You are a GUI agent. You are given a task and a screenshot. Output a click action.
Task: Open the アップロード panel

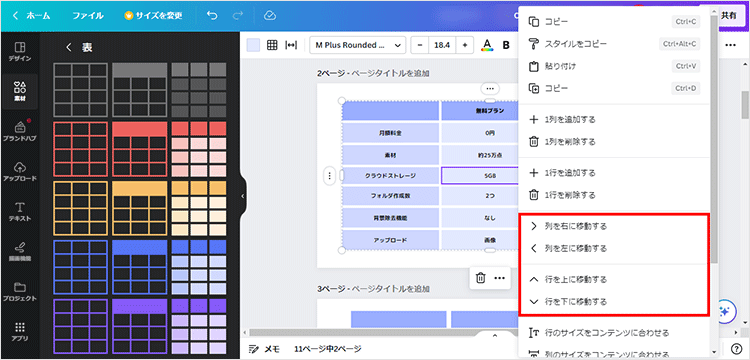(20, 171)
